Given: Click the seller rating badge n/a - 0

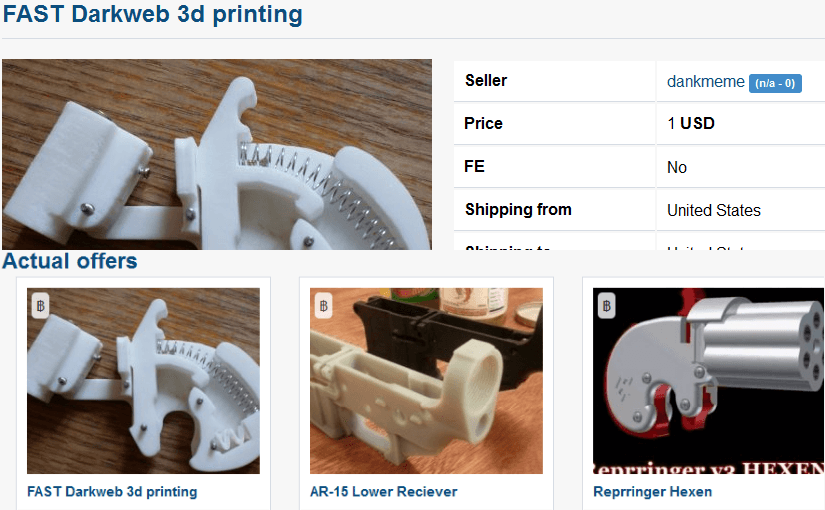Looking at the screenshot, I should (x=775, y=83).
